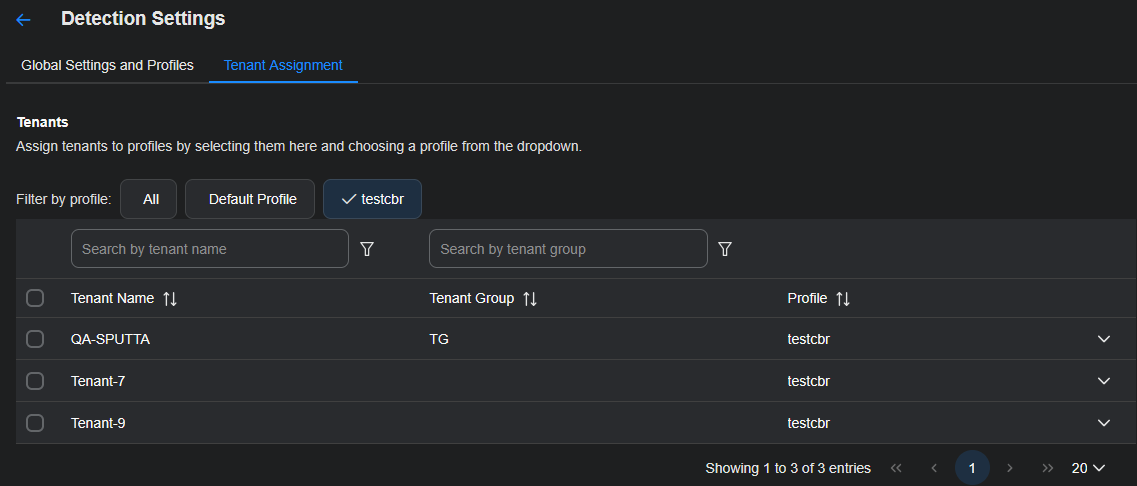
Task: Change rows per page dropdown showing 20
Action: click(x=1088, y=468)
